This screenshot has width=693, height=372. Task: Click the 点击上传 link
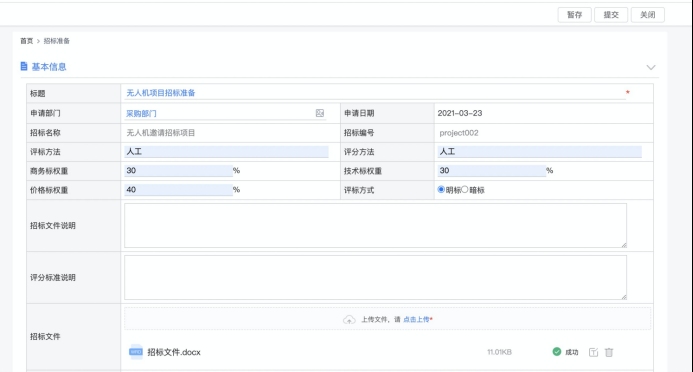pyautogui.click(x=416, y=319)
